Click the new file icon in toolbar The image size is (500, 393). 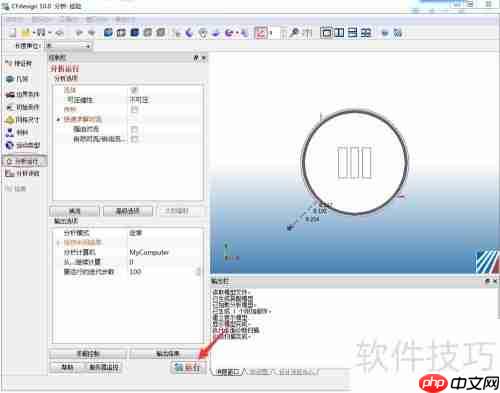tap(12, 33)
